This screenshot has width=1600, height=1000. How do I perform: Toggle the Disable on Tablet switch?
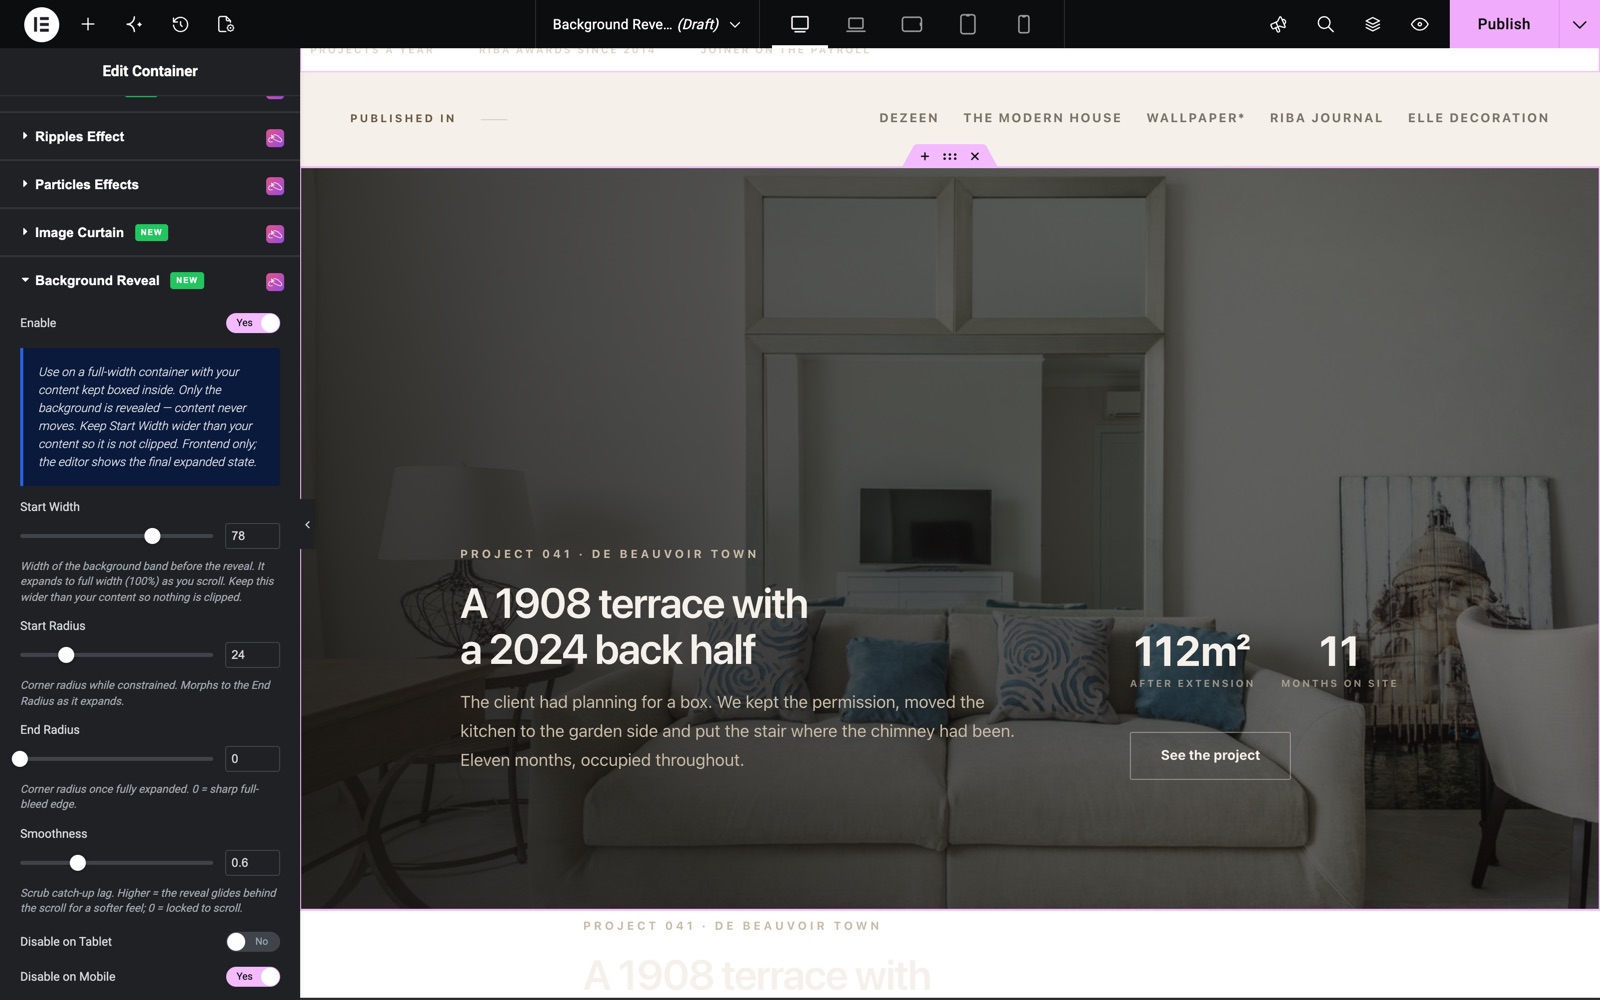(x=253, y=942)
